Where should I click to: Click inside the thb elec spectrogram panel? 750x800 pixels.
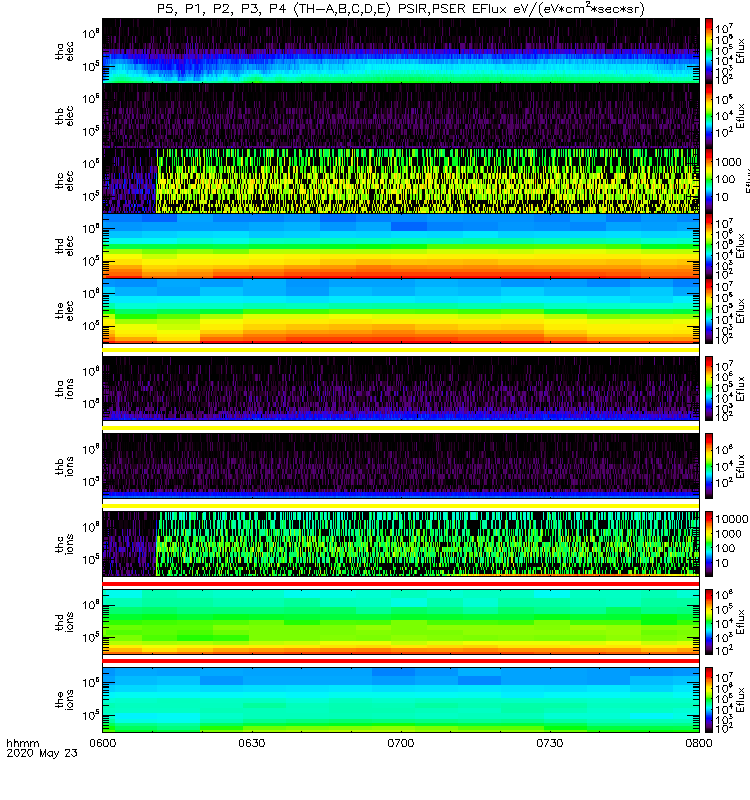[401, 115]
